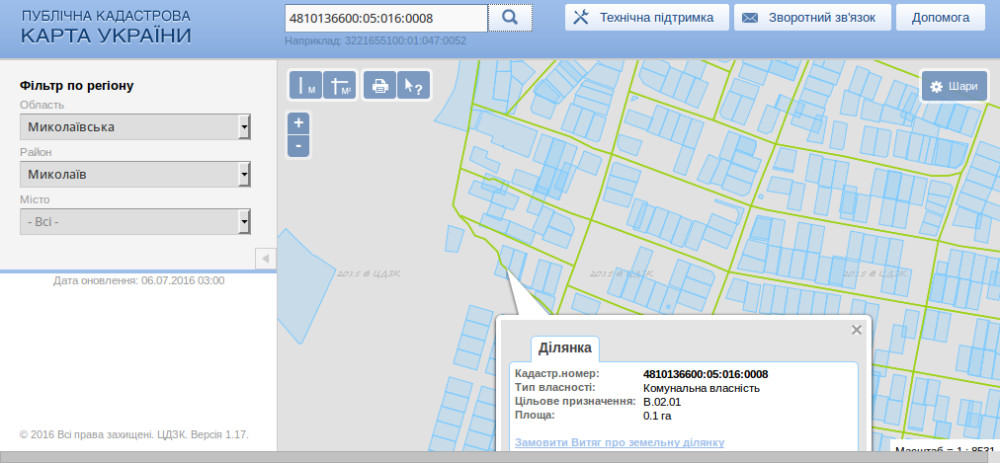
Task: Click Технічна підтримка button
Action: click(x=646, y=18)
